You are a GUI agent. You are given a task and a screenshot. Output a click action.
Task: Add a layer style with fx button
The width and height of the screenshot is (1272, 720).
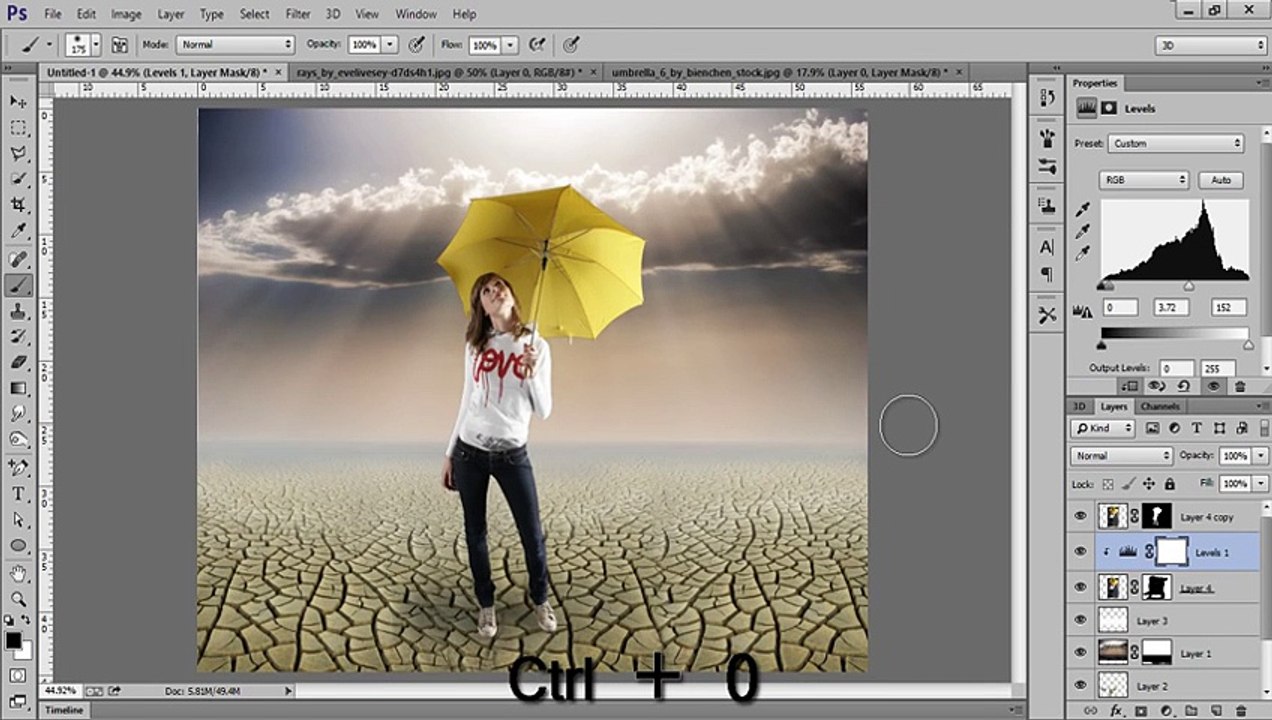1117,710
